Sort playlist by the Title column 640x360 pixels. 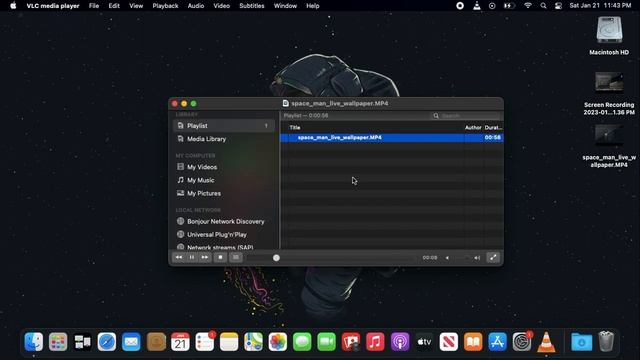[x=295, y=127]
